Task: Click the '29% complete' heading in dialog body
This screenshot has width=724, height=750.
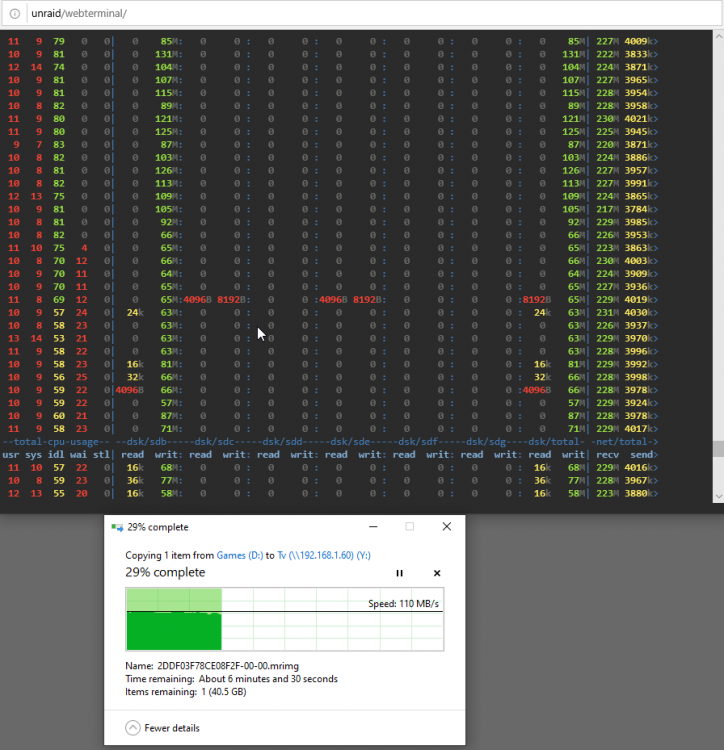Action: click(x=165, y=572)
